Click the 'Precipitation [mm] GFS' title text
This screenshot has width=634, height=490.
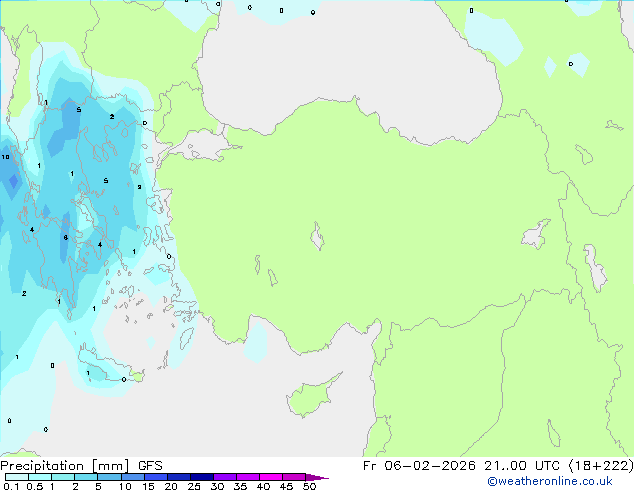pos(81,466)
